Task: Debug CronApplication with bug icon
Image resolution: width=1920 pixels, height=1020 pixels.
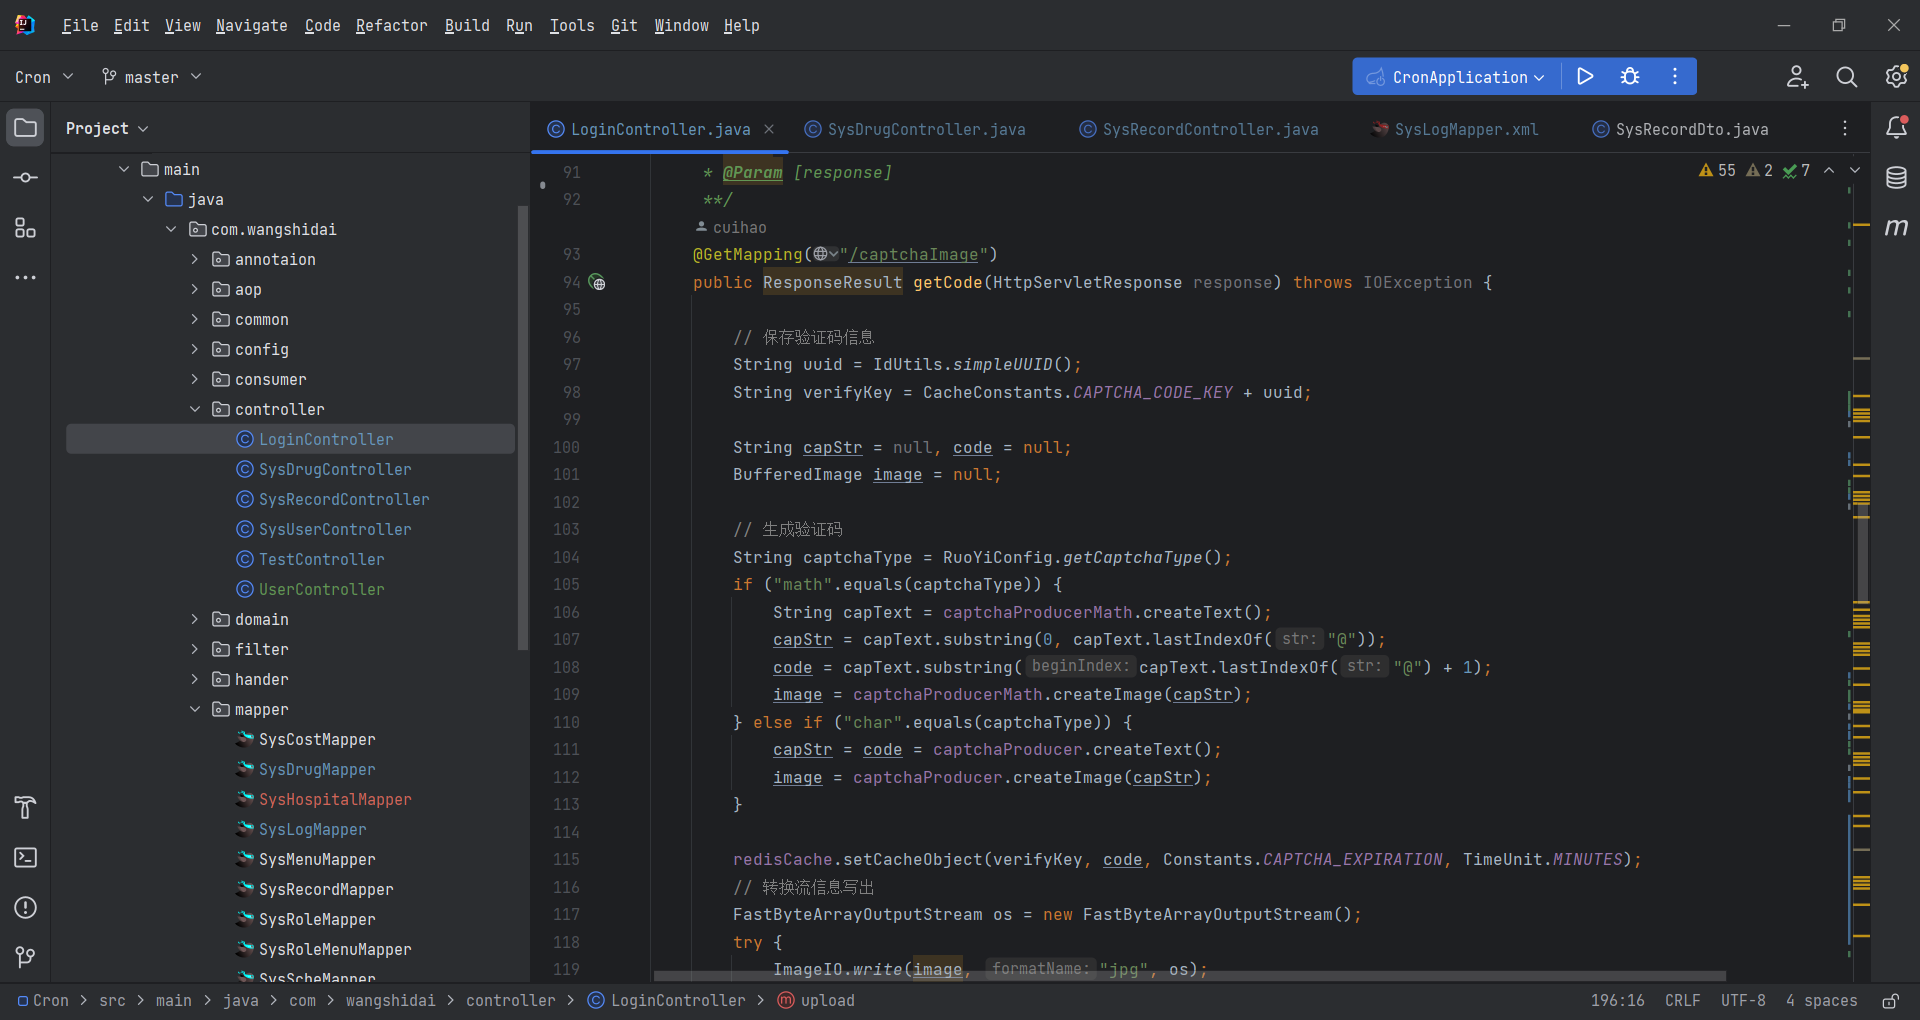Action: pos(1630,76)
